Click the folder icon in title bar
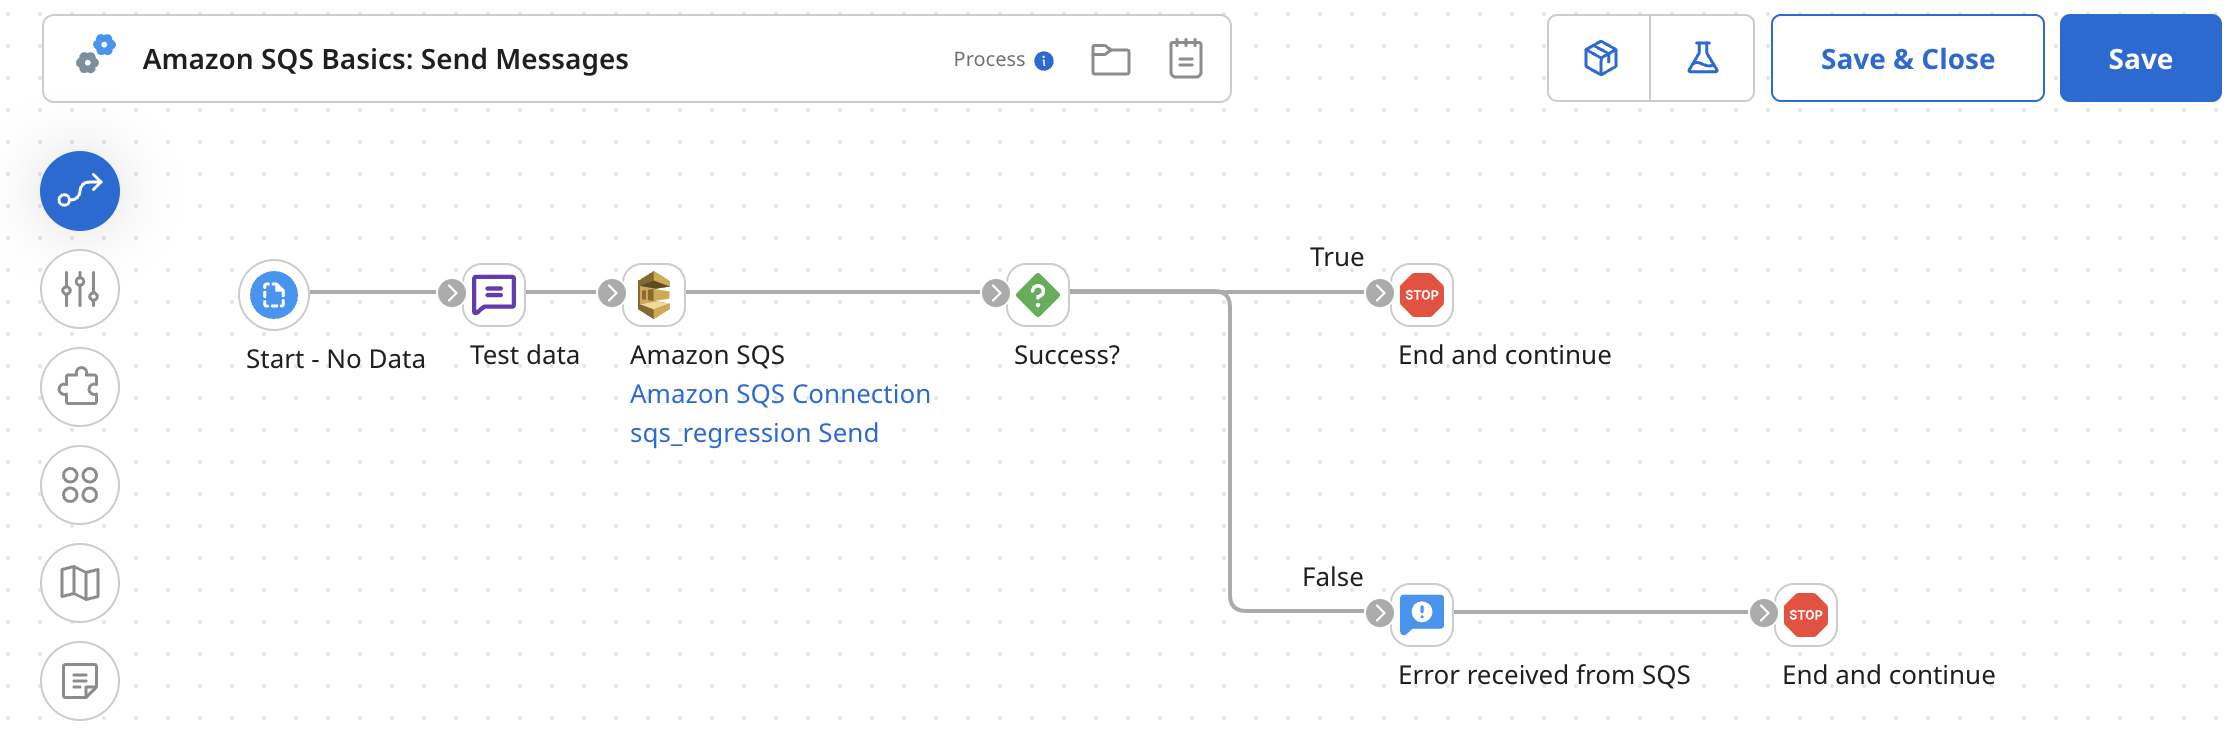 [1110, 59]
